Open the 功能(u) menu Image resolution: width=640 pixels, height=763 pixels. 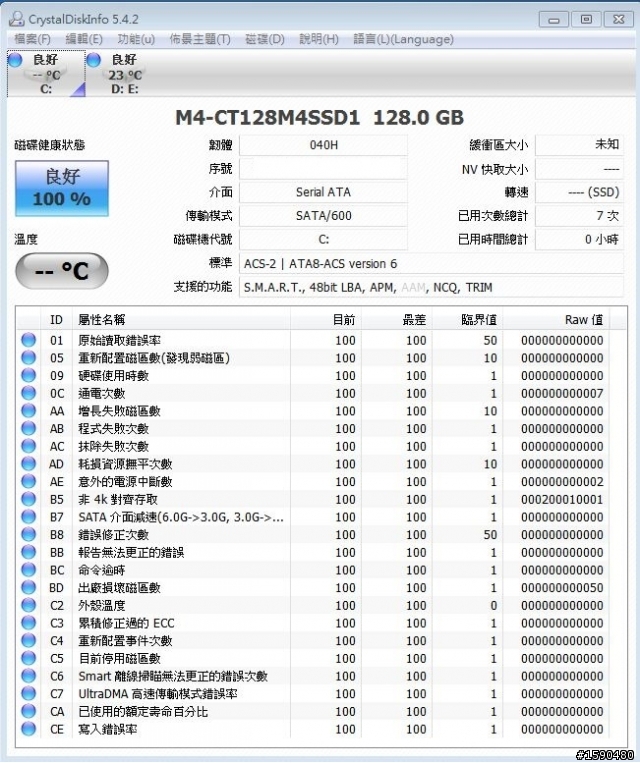136,39
